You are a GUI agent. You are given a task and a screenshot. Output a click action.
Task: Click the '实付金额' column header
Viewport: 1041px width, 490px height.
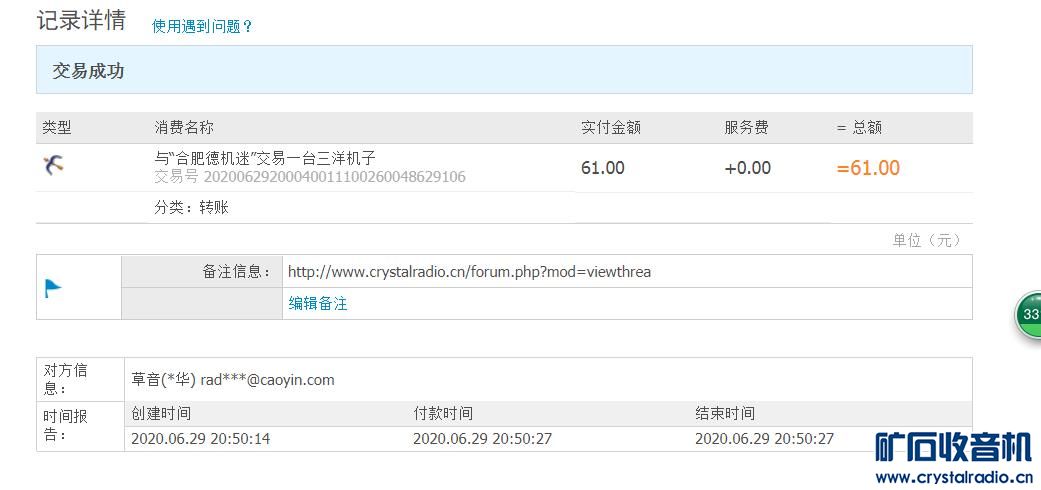click(611, 127)
